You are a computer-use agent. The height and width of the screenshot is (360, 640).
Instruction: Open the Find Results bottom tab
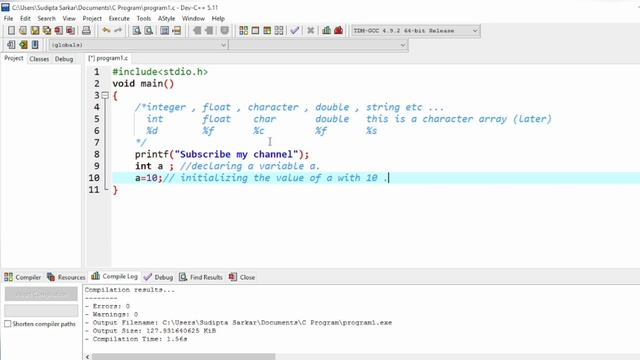coord(201,277)
